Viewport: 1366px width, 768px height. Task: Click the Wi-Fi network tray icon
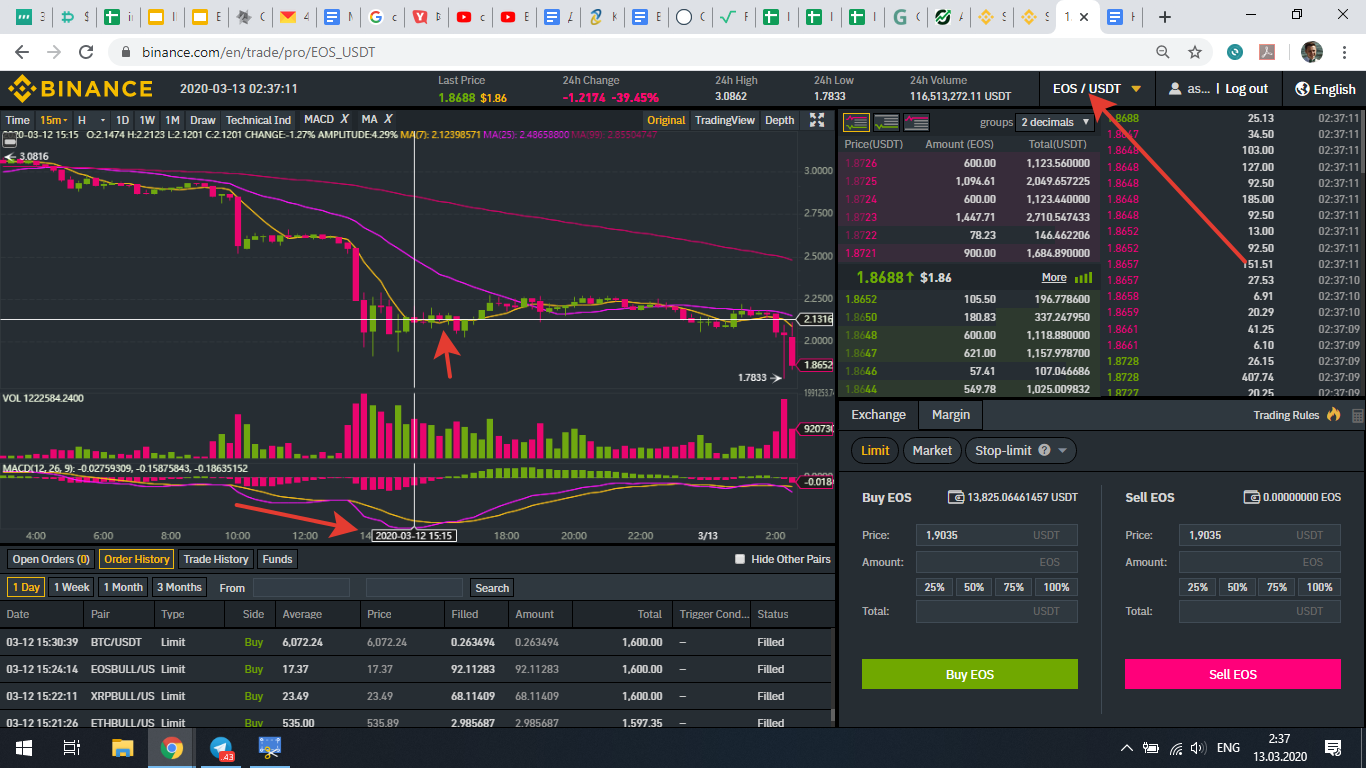1176,747
